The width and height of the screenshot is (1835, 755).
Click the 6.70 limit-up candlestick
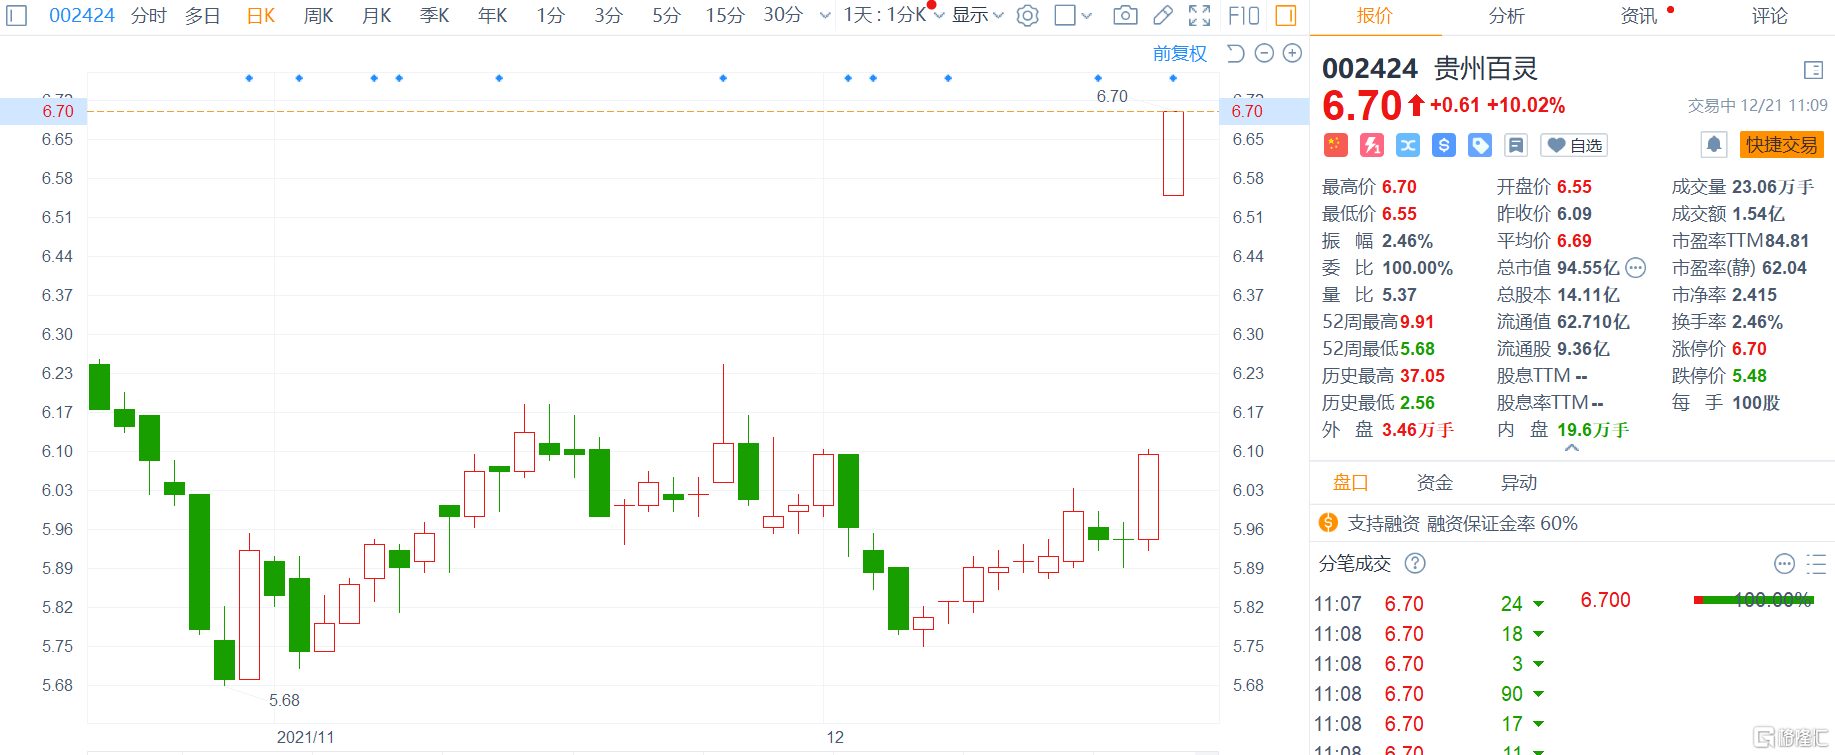click(x=1173, y=153)
